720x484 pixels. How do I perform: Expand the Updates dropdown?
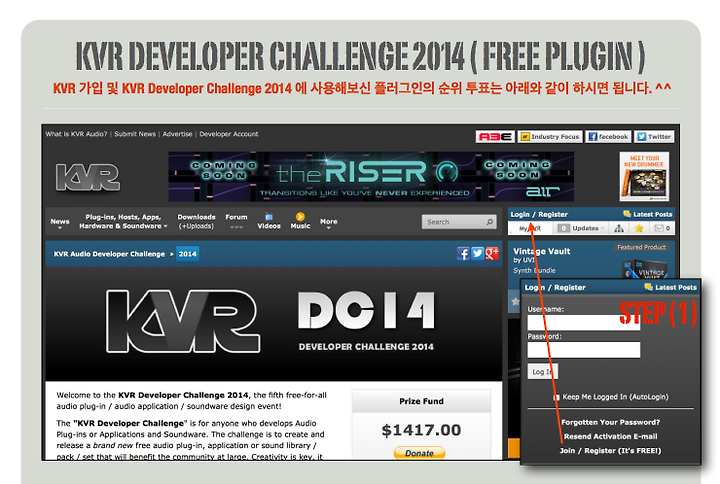pos(580,228)
